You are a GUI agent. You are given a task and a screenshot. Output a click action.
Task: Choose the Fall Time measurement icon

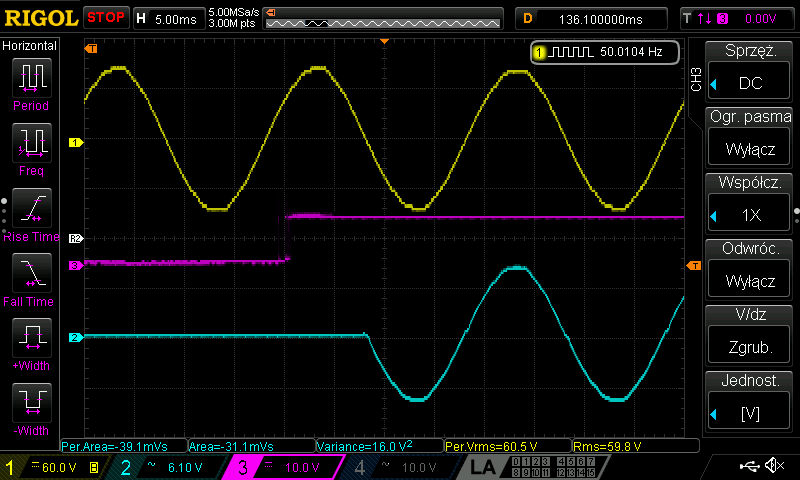pyautogui.click(x=30, y=273)
